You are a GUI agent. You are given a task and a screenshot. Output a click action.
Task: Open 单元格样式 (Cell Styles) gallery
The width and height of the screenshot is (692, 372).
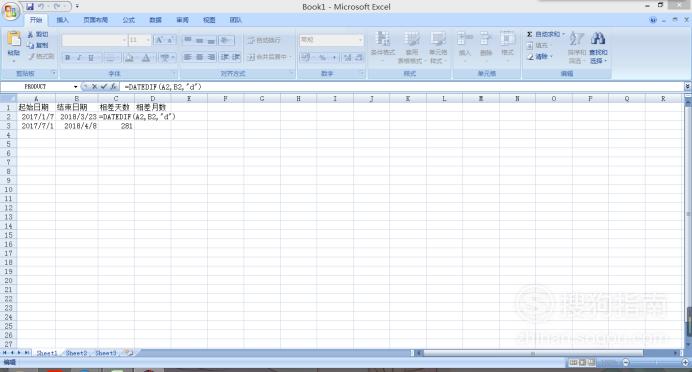438,47
